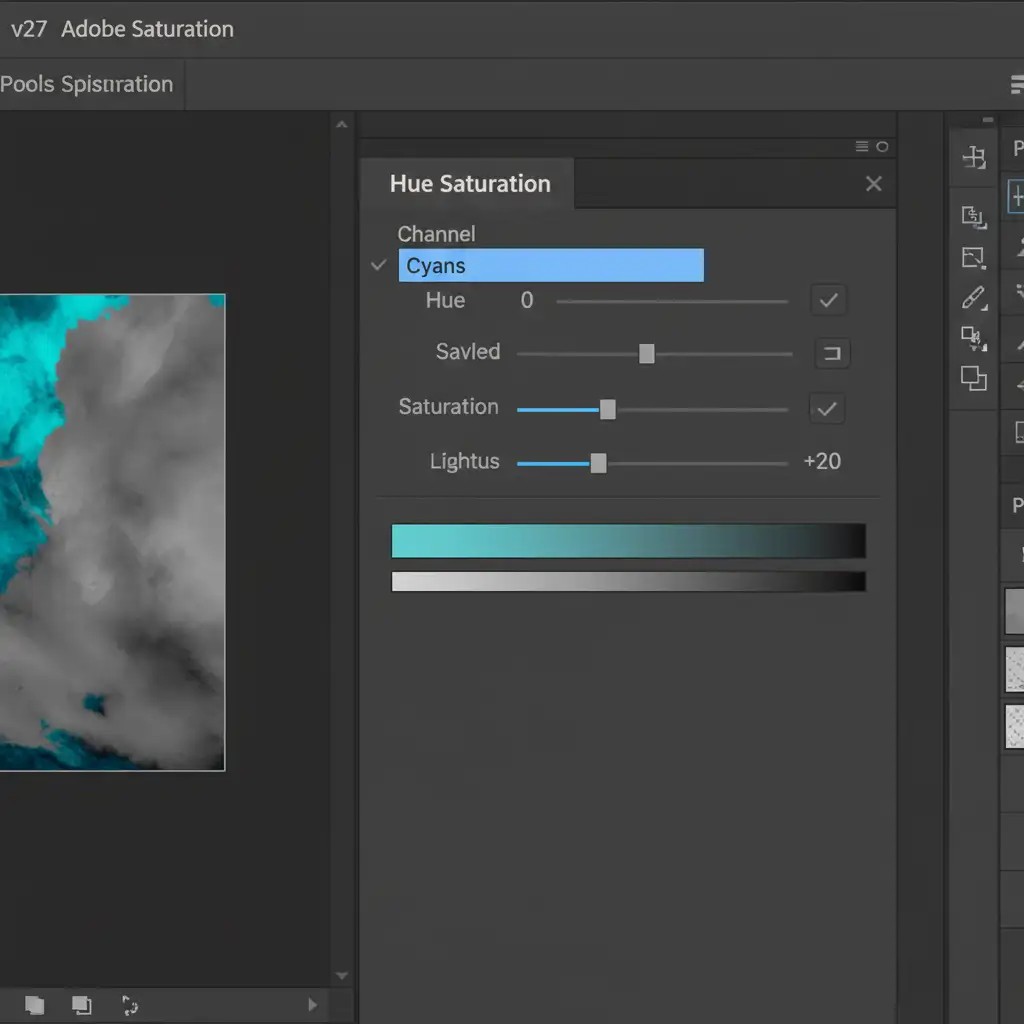The image size is (1024, 1024).
Task: Click the down arrow of canvas scrollbar
Action: (x=342, y=976)
